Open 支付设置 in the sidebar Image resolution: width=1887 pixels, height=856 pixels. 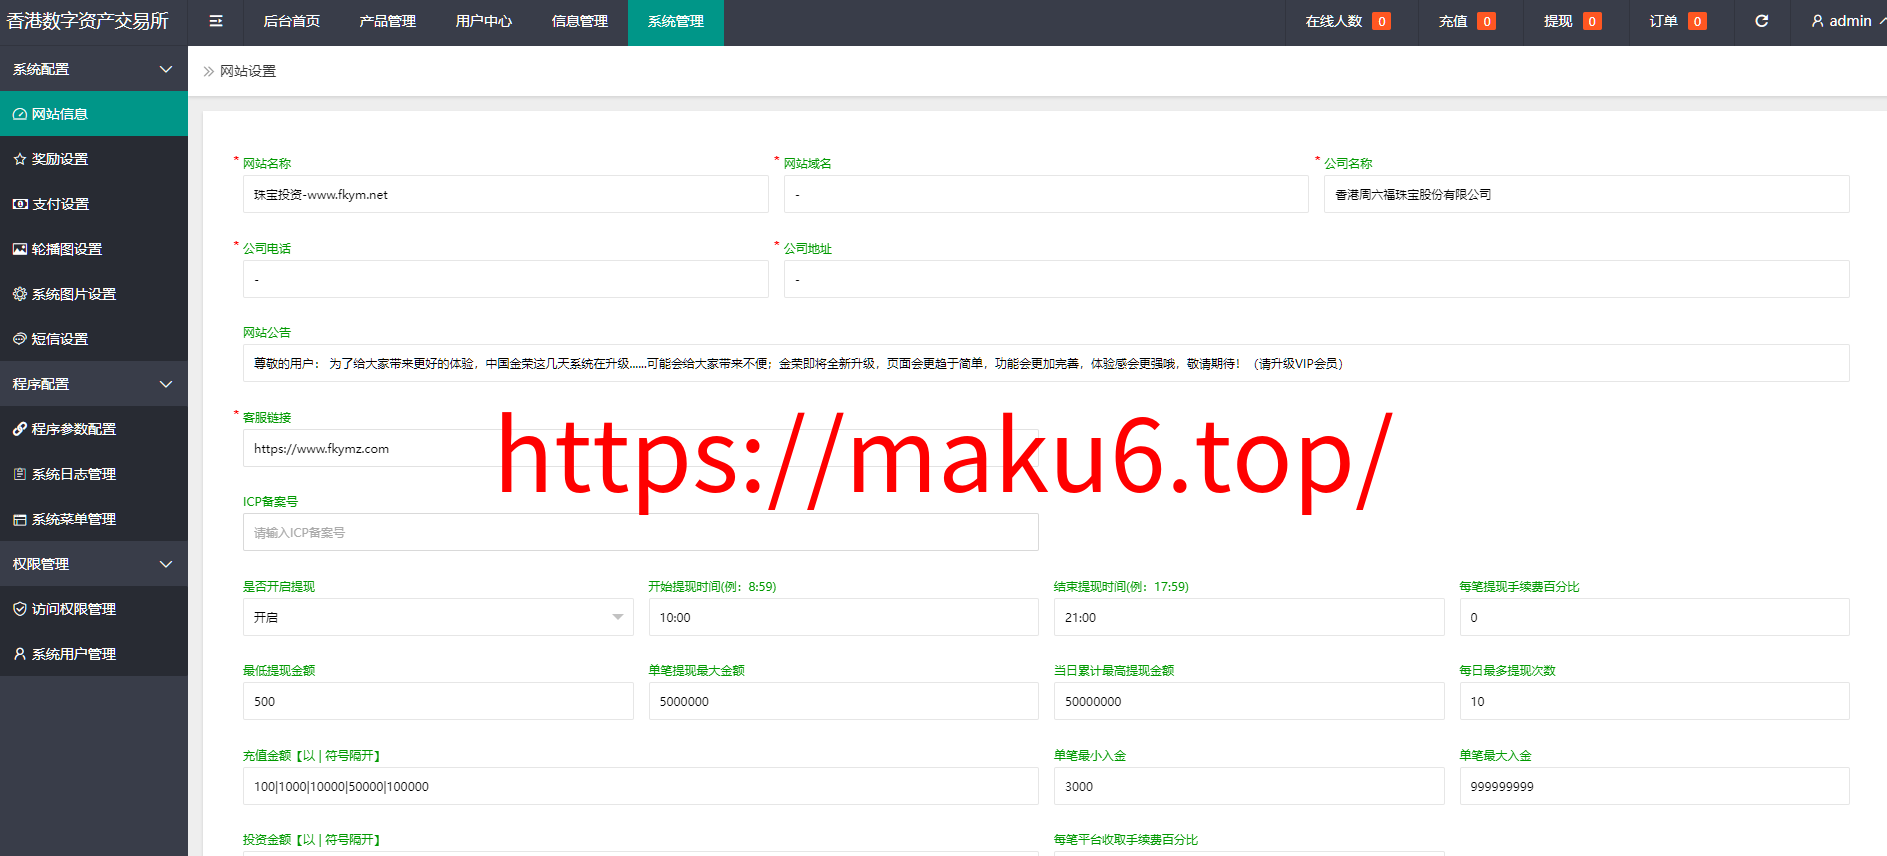point(94,204)
